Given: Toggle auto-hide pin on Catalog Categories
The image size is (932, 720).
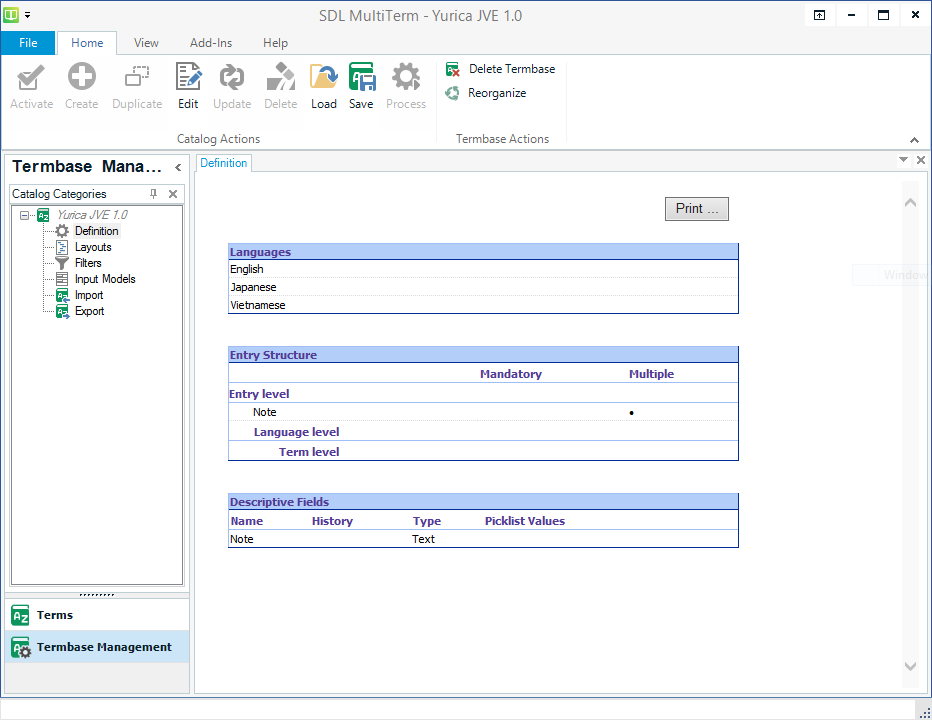Looking at the screenshot, I should tap(153, 194).
